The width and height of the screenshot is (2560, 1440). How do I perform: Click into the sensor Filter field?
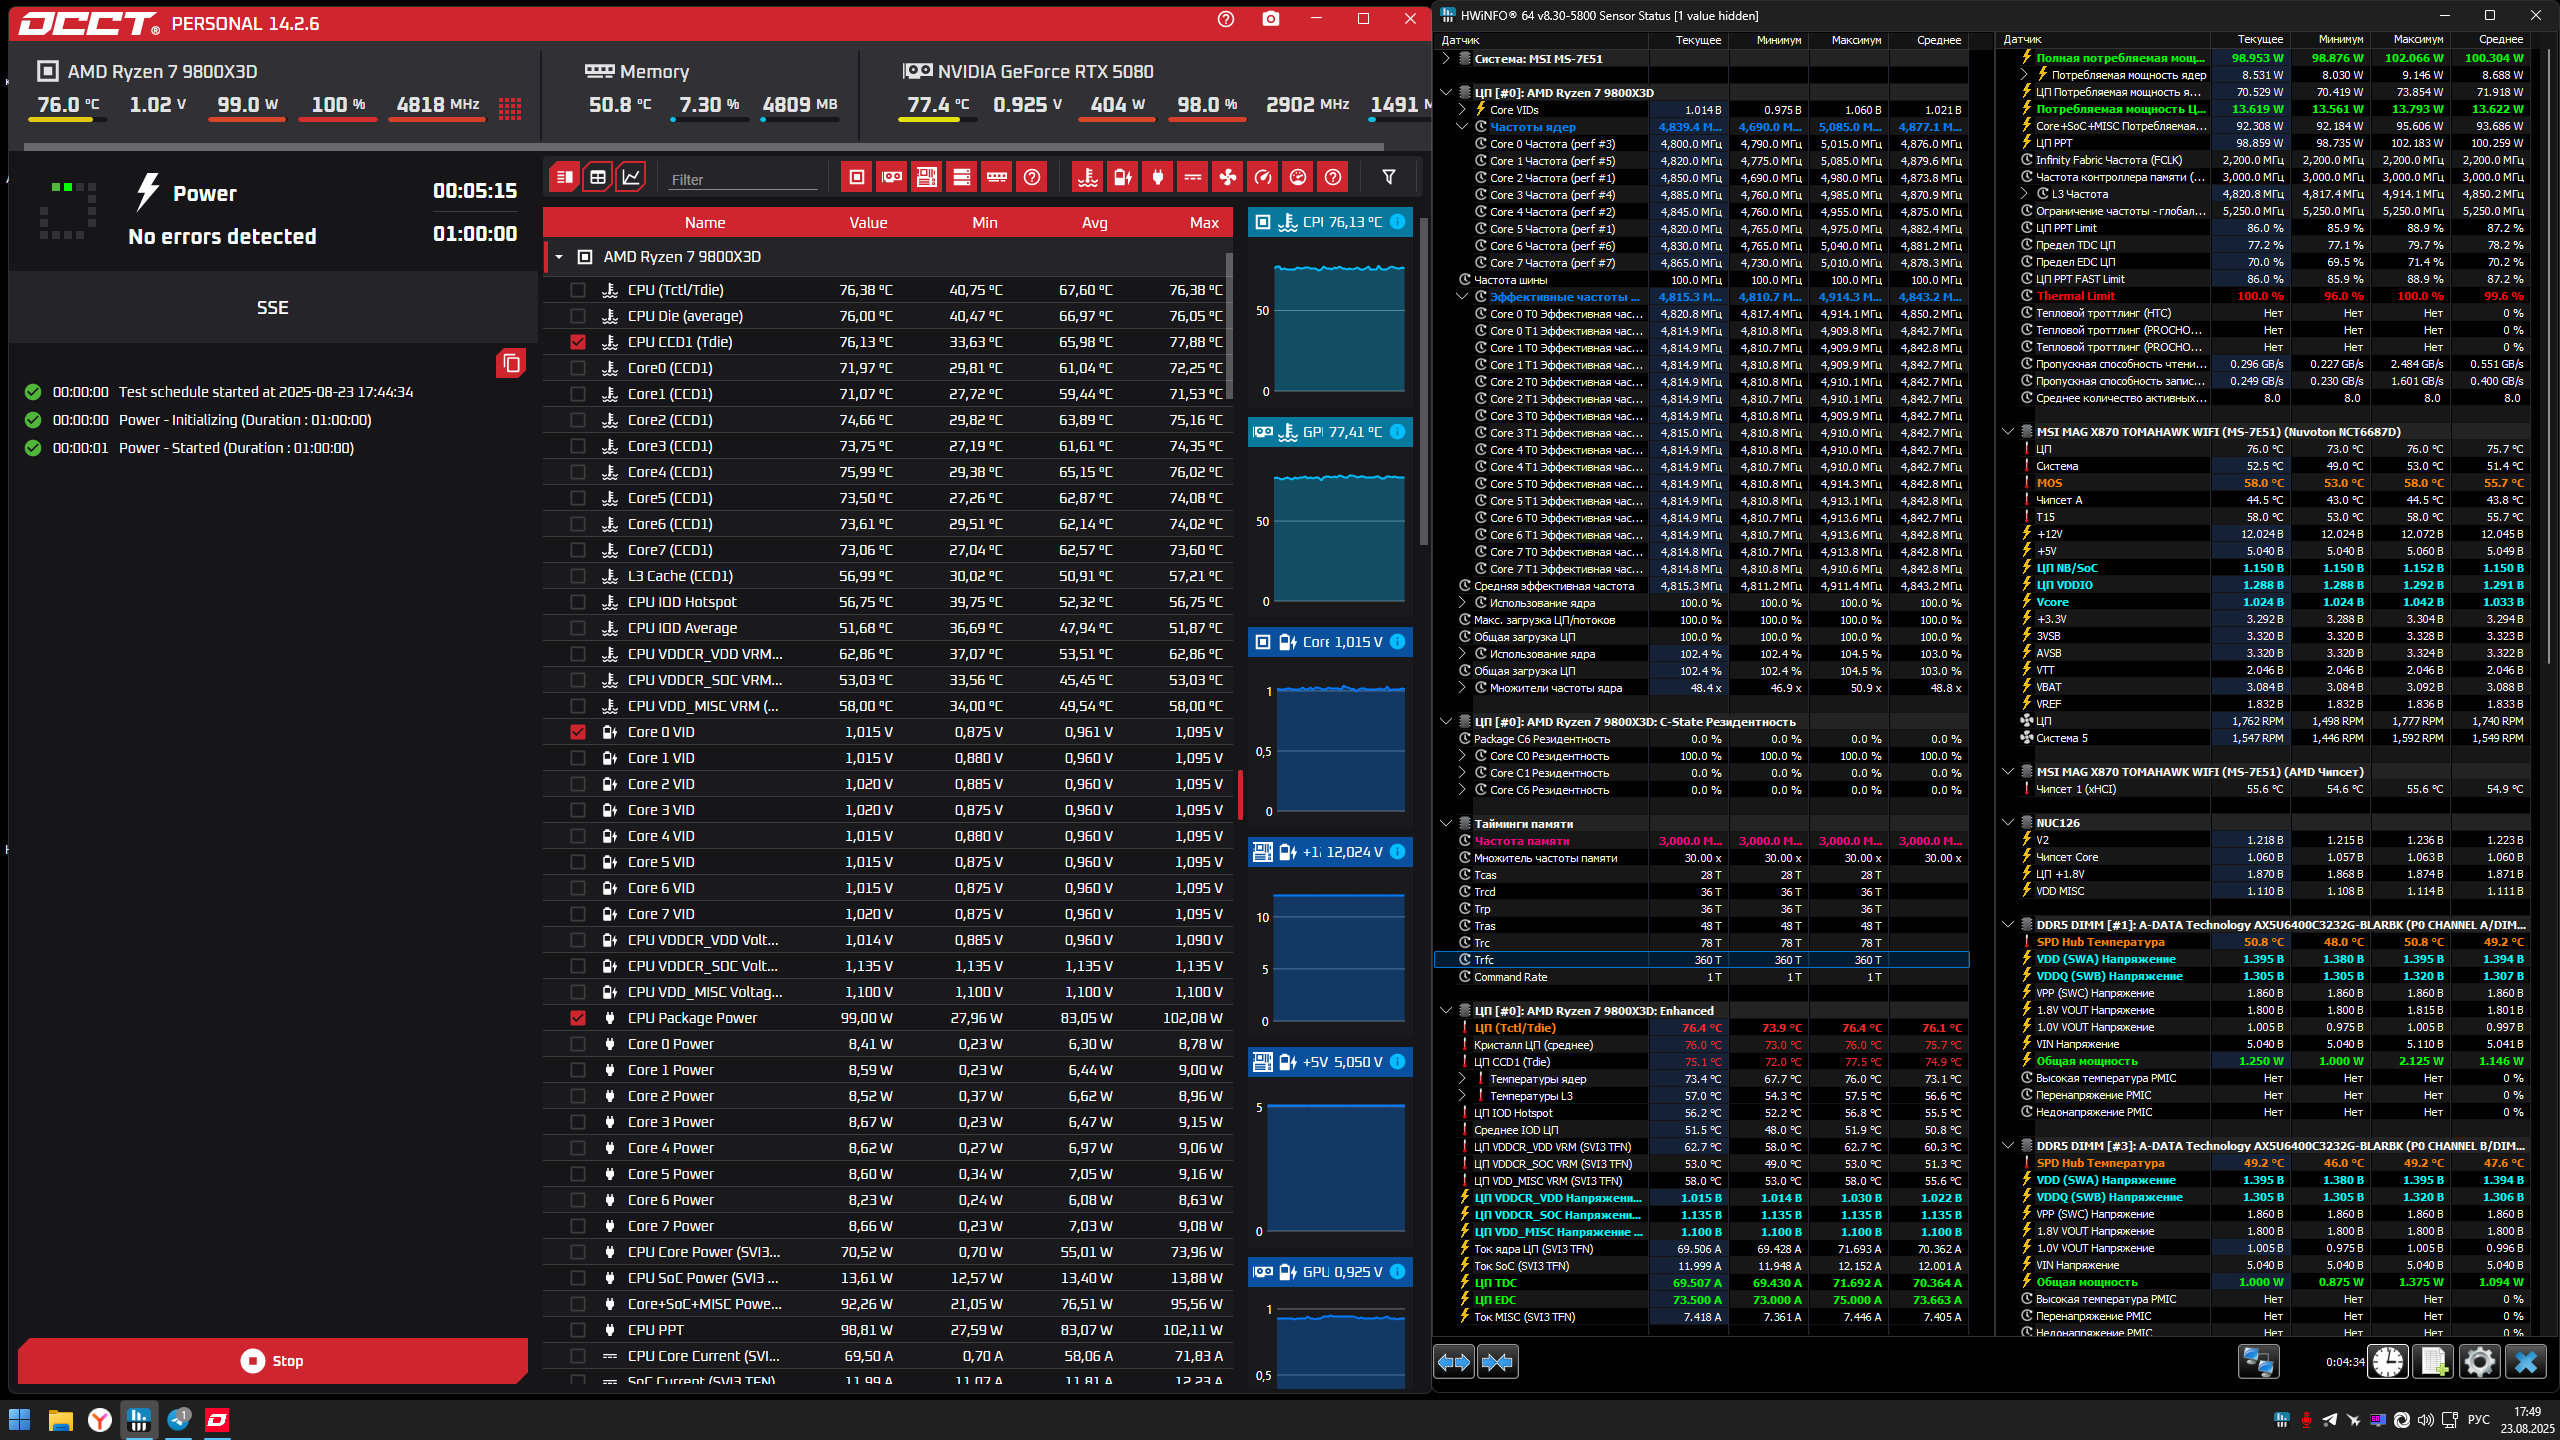(742, 179)
